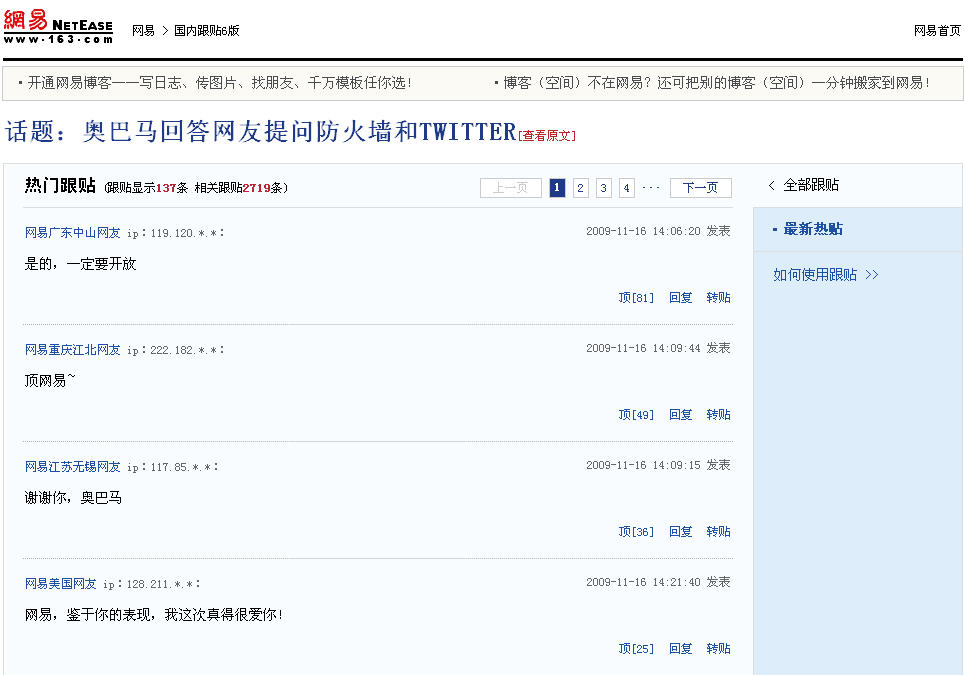Open 查看原文 link beside the topic title
The height and width of the screenshot is (675, 965).
point(547,136)
